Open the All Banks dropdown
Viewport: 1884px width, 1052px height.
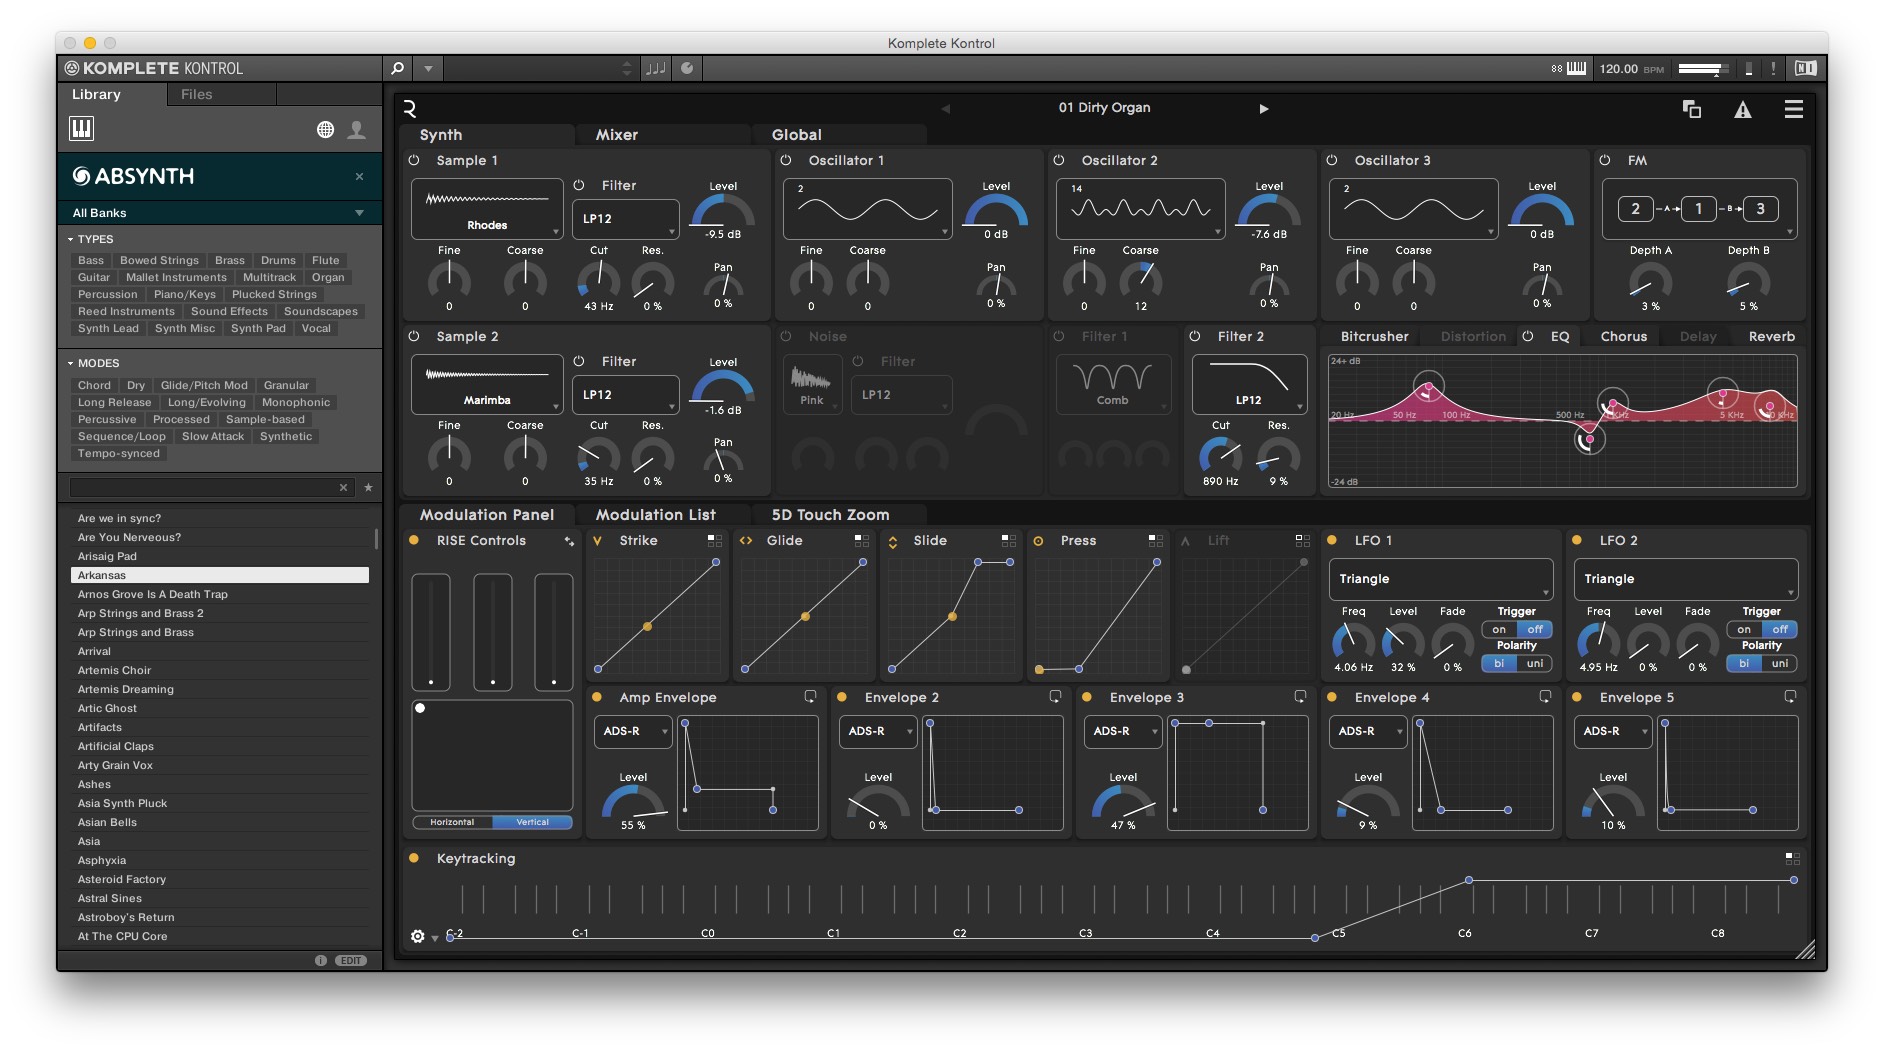pos(219,212)
